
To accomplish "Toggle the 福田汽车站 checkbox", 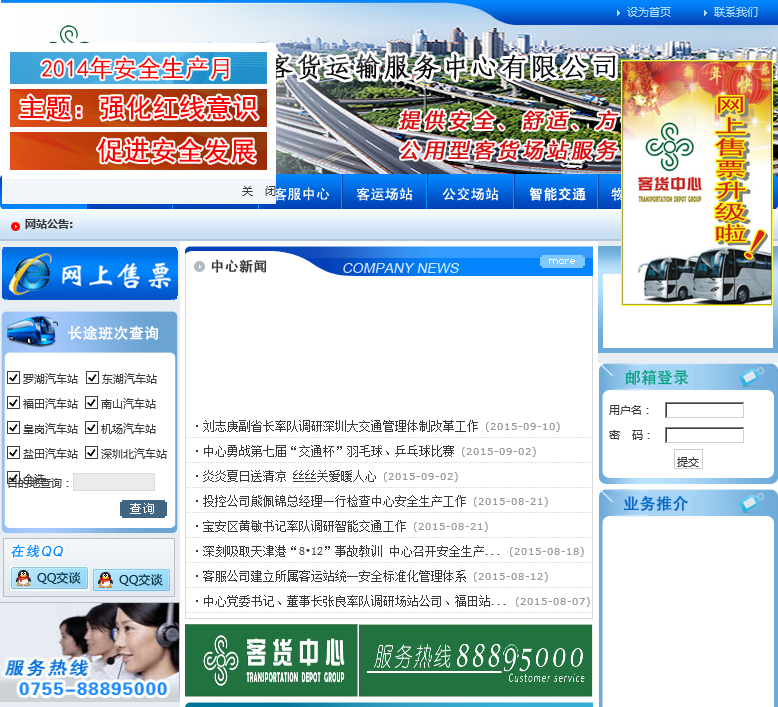I will 13,402.
